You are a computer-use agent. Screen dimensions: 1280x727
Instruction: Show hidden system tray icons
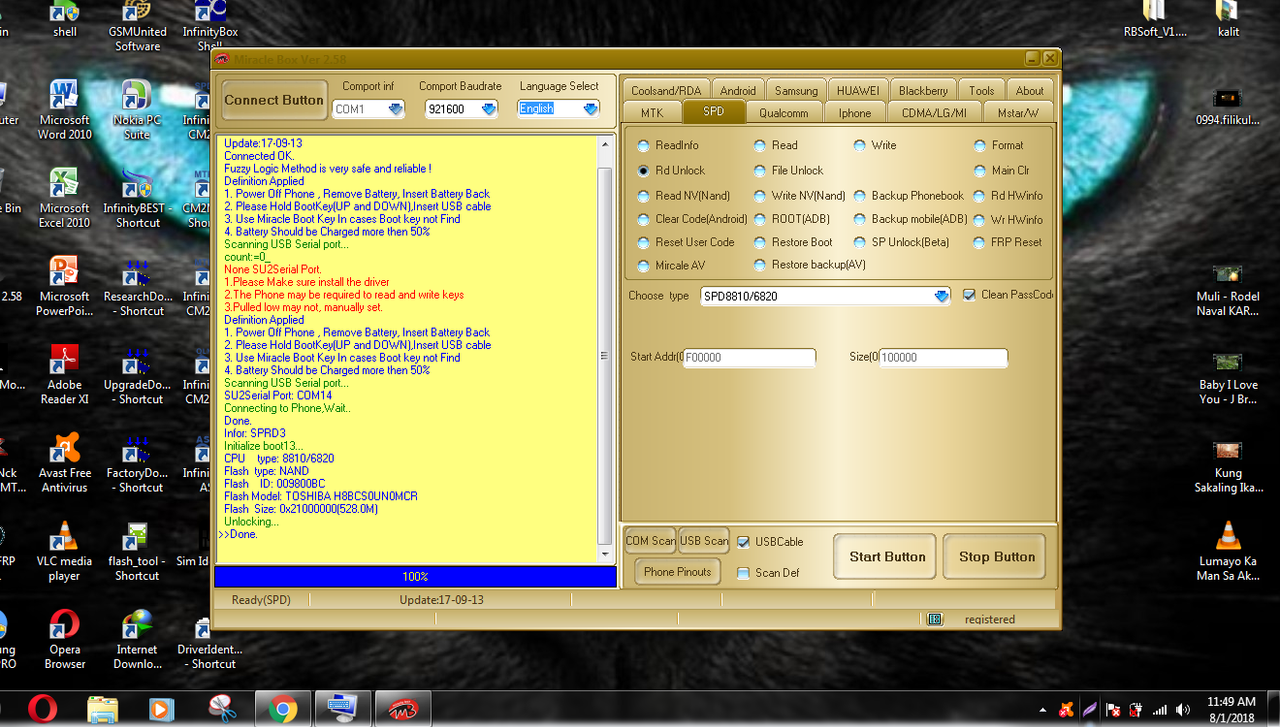click(1043, 710)
